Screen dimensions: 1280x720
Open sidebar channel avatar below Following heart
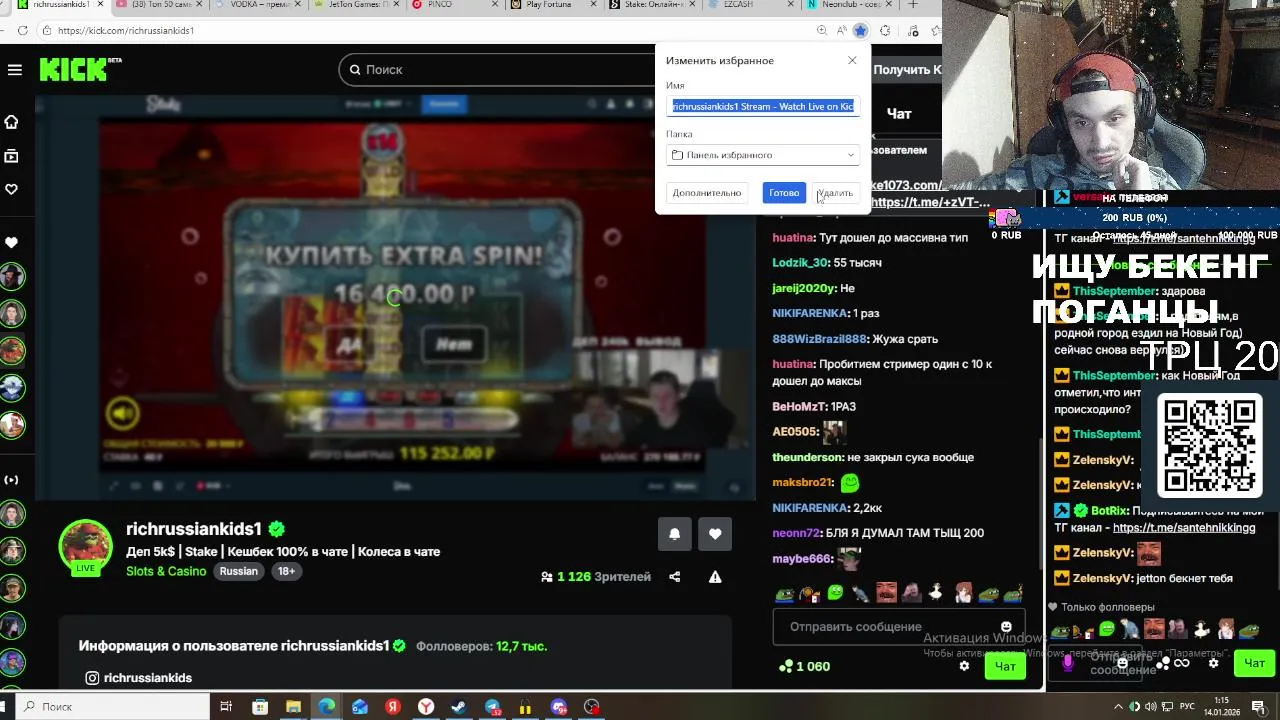click(12, 277)
